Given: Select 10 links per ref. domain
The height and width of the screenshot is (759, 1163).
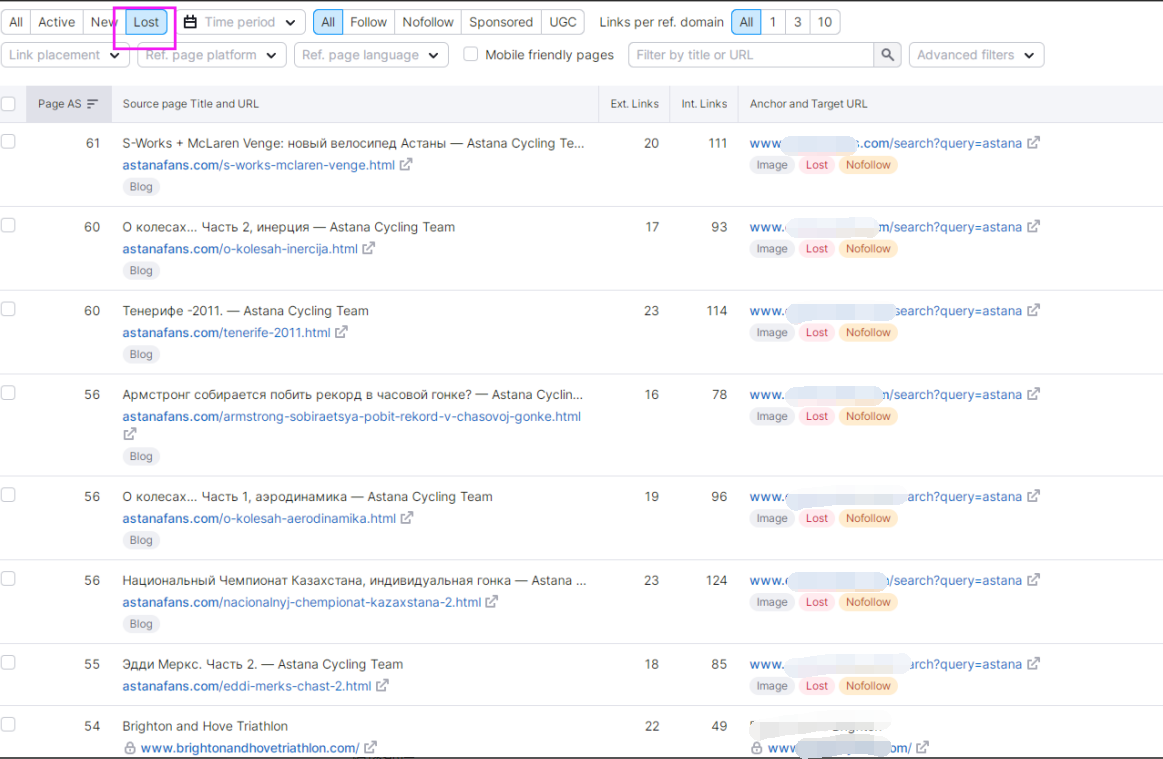Looking at the screenshot, I should point(824,22).
